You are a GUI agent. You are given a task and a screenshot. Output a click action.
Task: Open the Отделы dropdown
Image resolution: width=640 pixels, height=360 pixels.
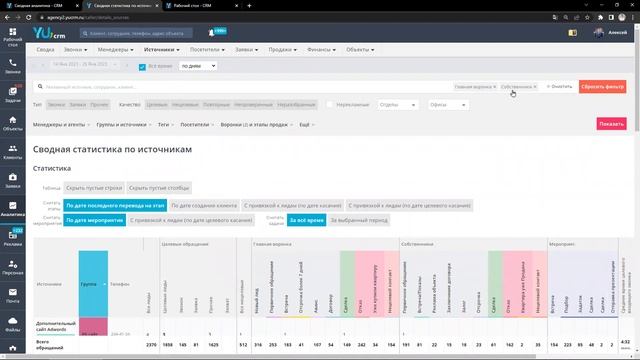398,105
